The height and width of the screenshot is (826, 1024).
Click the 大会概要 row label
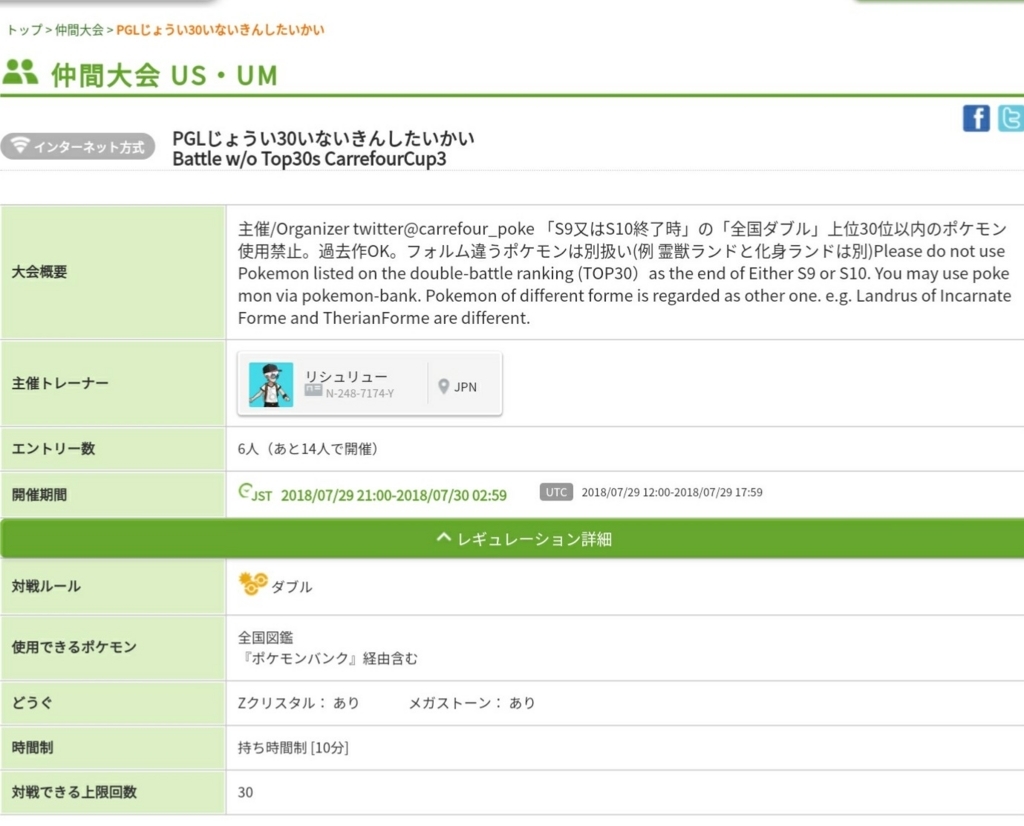[x=39, y=272]
